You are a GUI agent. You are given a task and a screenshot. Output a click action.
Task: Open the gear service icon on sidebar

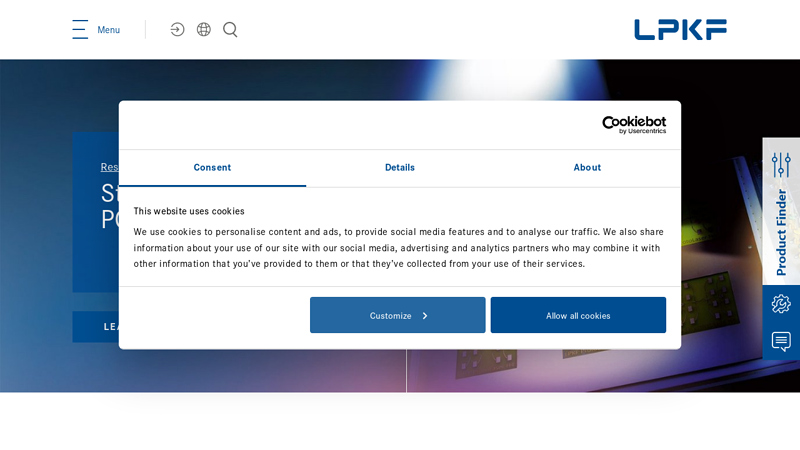point(781,304)
